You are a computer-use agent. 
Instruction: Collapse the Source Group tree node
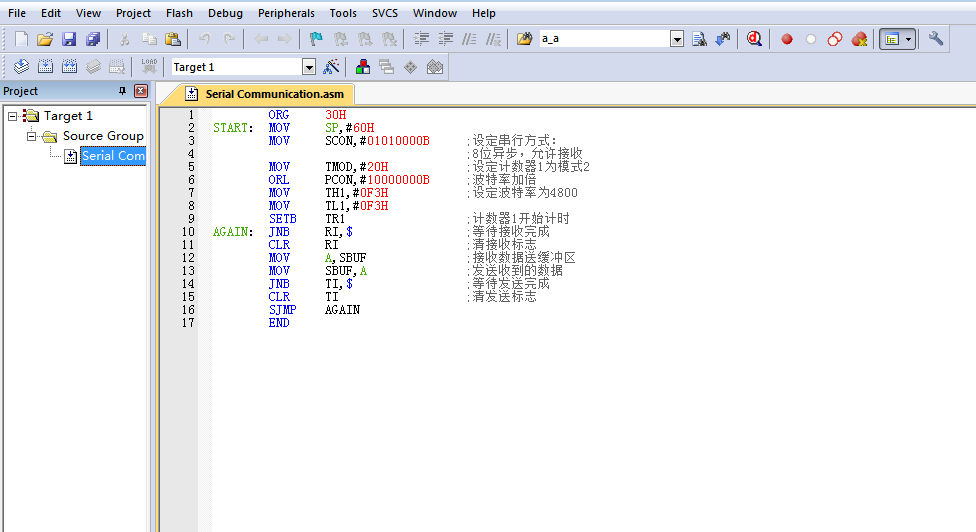coord(32,136)
